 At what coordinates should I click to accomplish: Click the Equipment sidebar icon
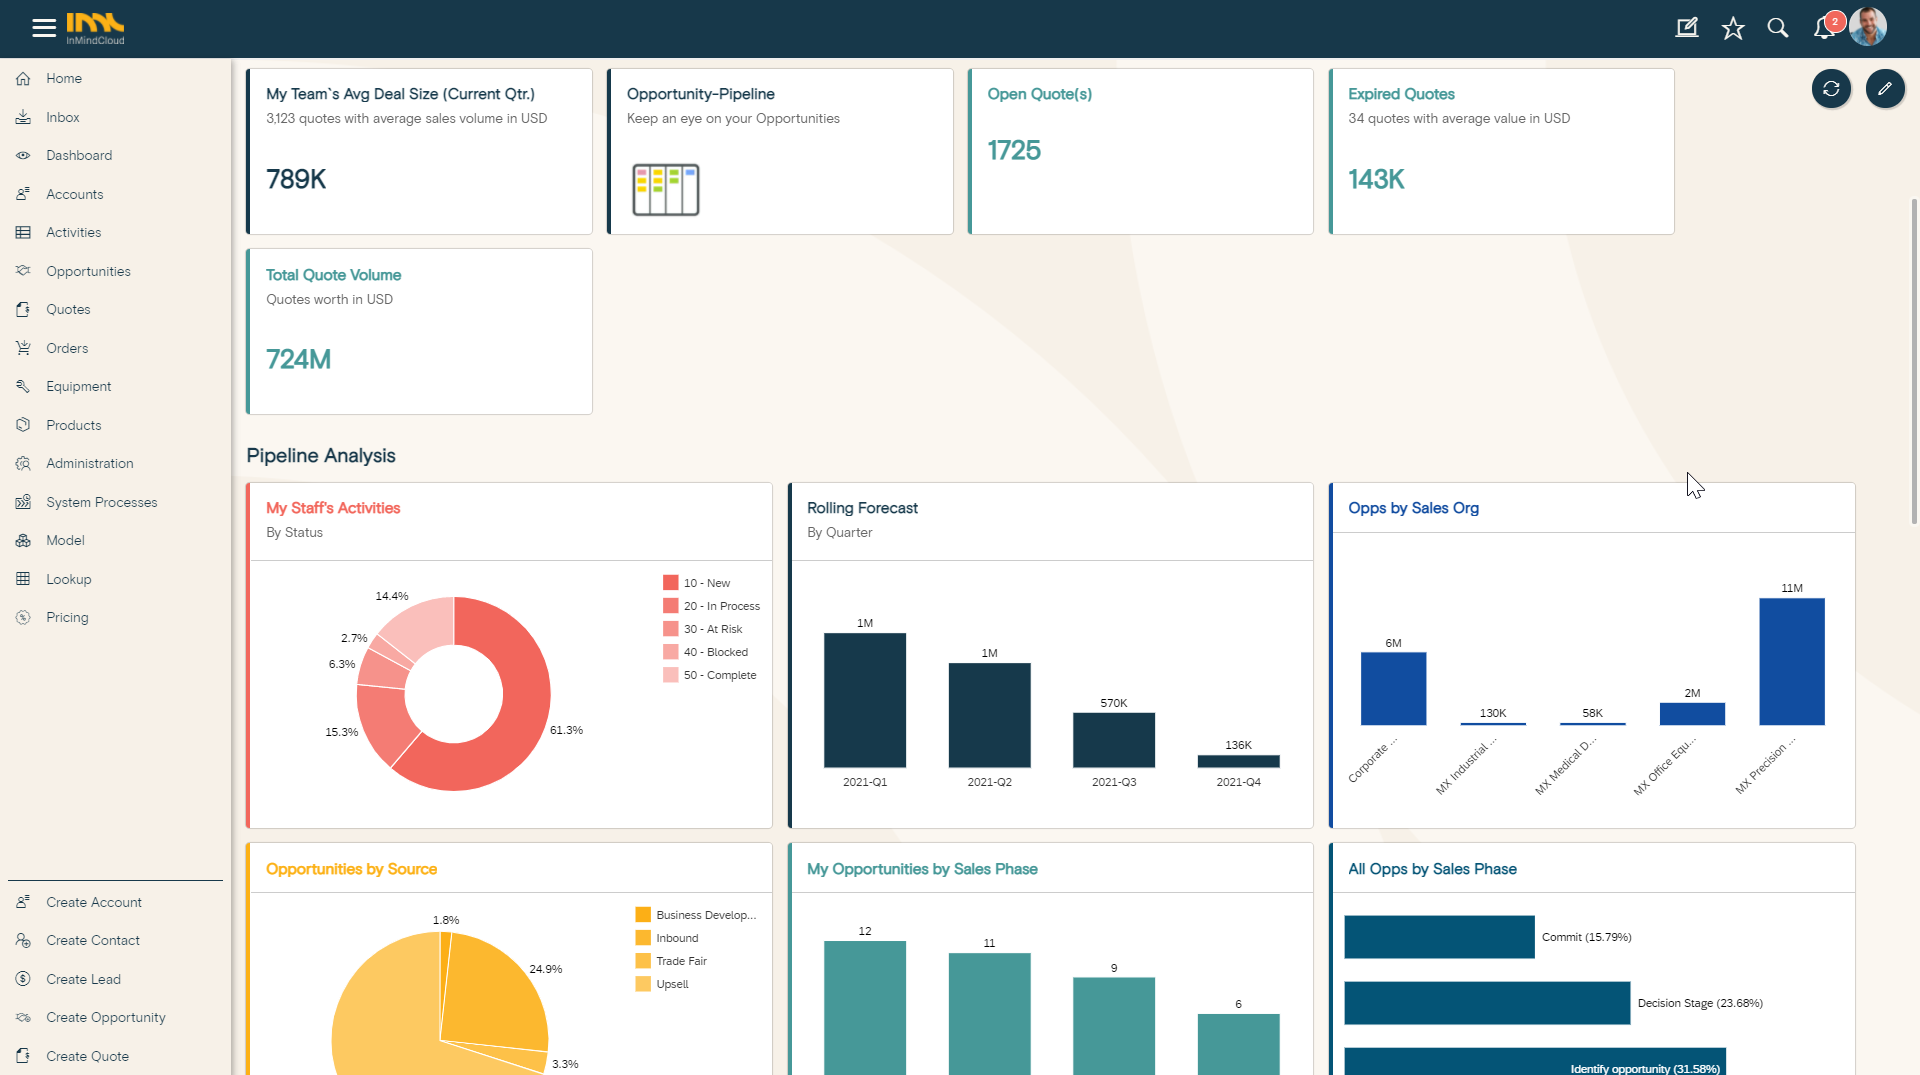click(23, 386)
